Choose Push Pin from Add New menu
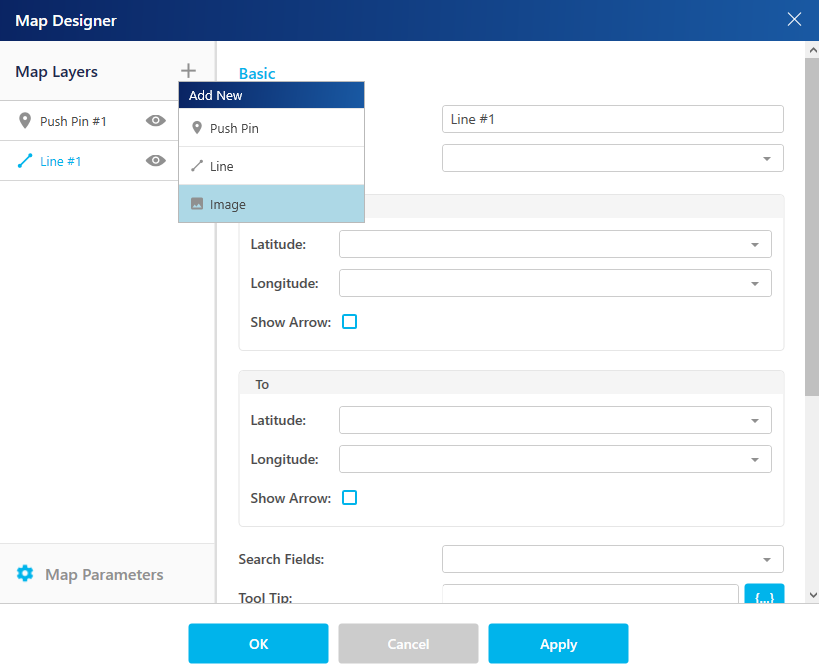Image resolution: width=819 pixels, height=672 pixels. click(x=272, y=128)
